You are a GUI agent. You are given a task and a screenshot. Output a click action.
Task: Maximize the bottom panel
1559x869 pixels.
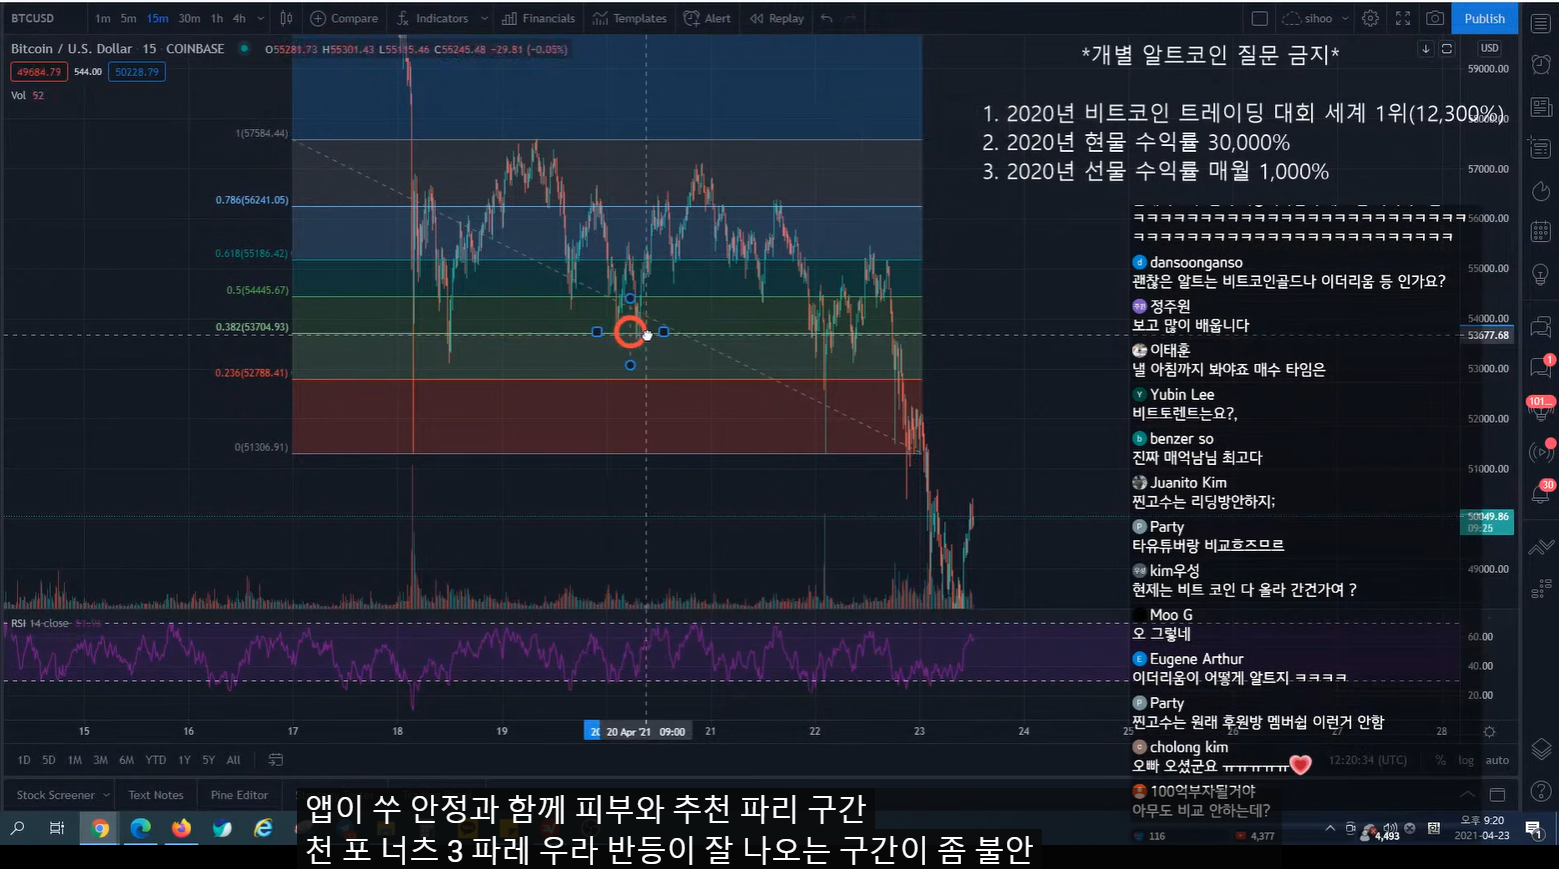(1497, 795)
